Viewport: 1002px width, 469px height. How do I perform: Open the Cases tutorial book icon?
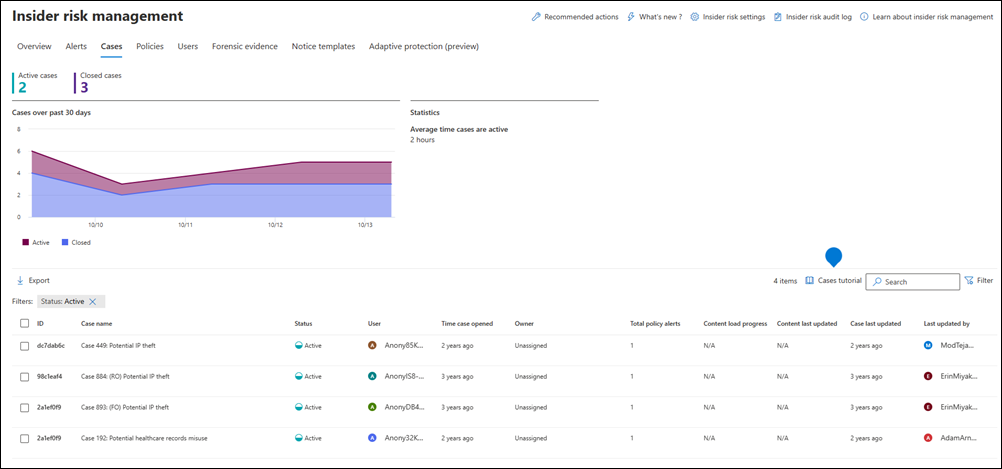tap(810, 281)
